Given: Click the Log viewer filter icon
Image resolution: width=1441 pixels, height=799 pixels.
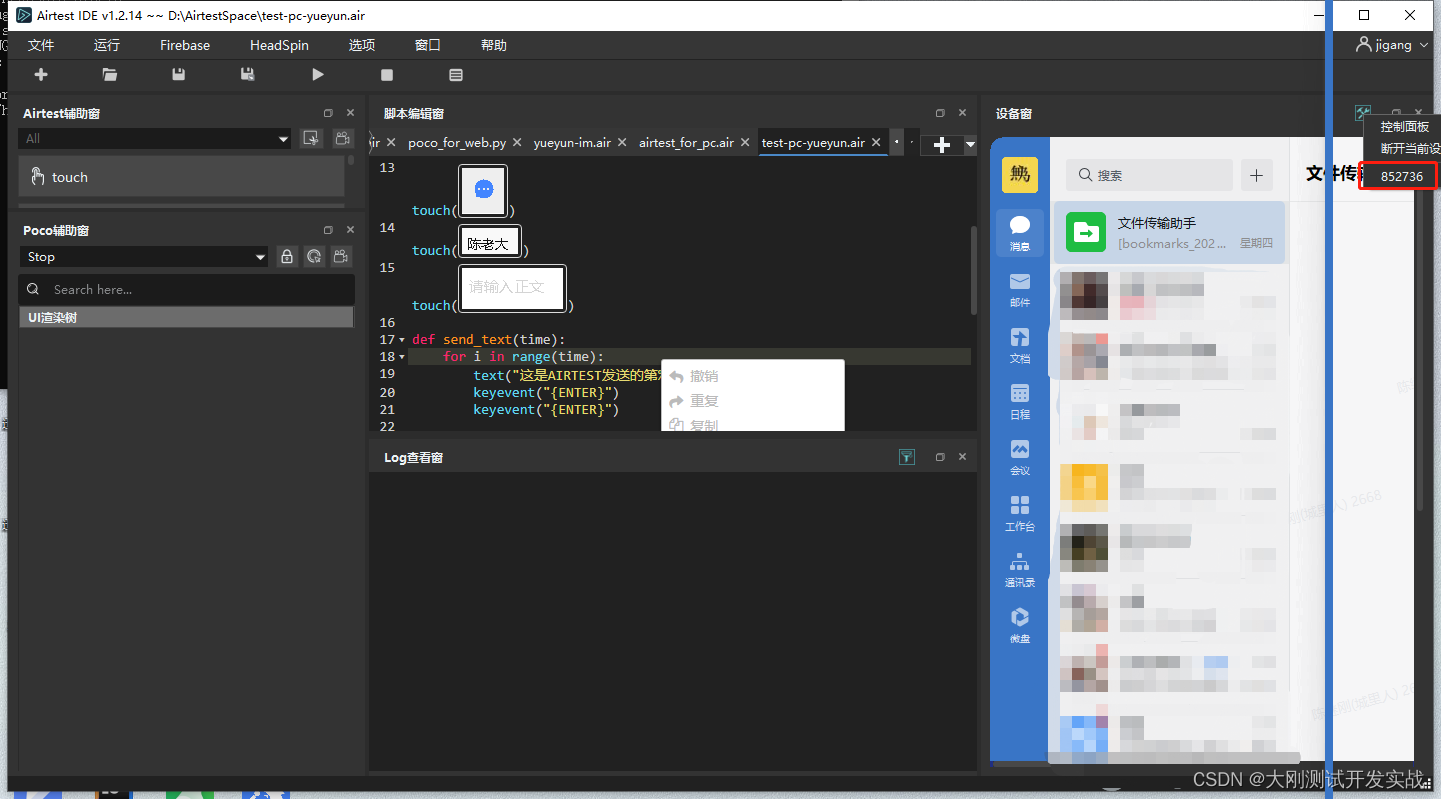Looking at the screenshot, I should click(906, 457).
